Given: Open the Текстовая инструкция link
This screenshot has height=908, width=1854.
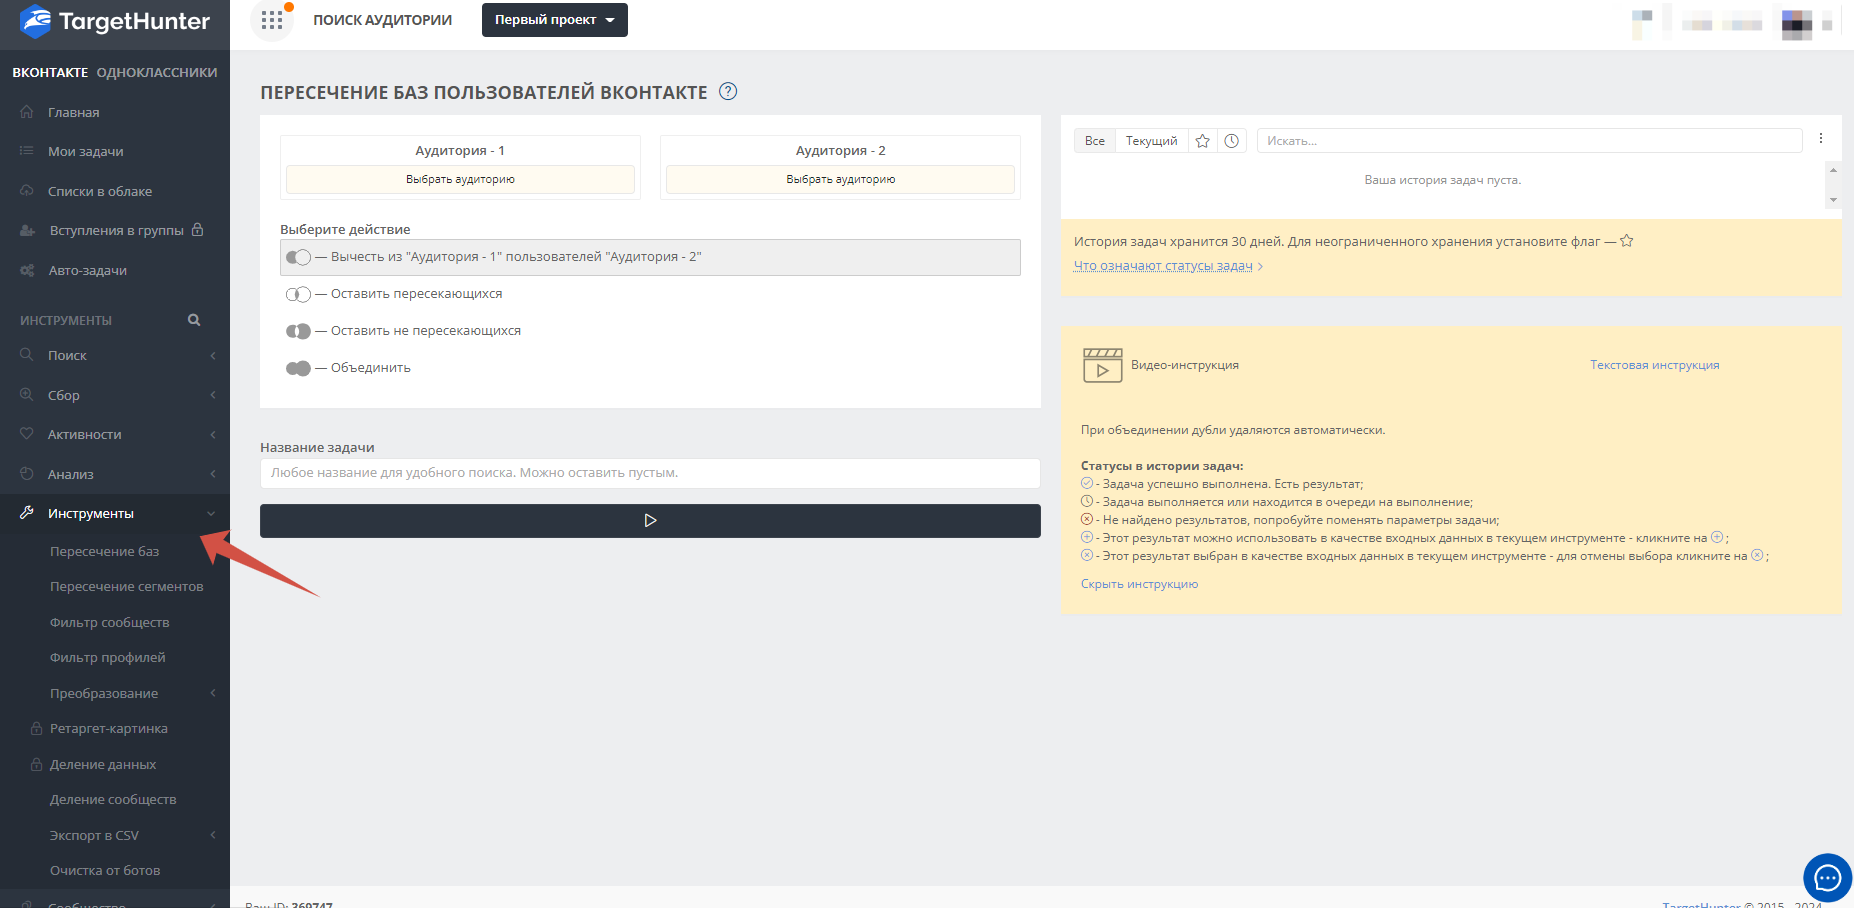Looking at the screenshot, I should click(1654, 365).
